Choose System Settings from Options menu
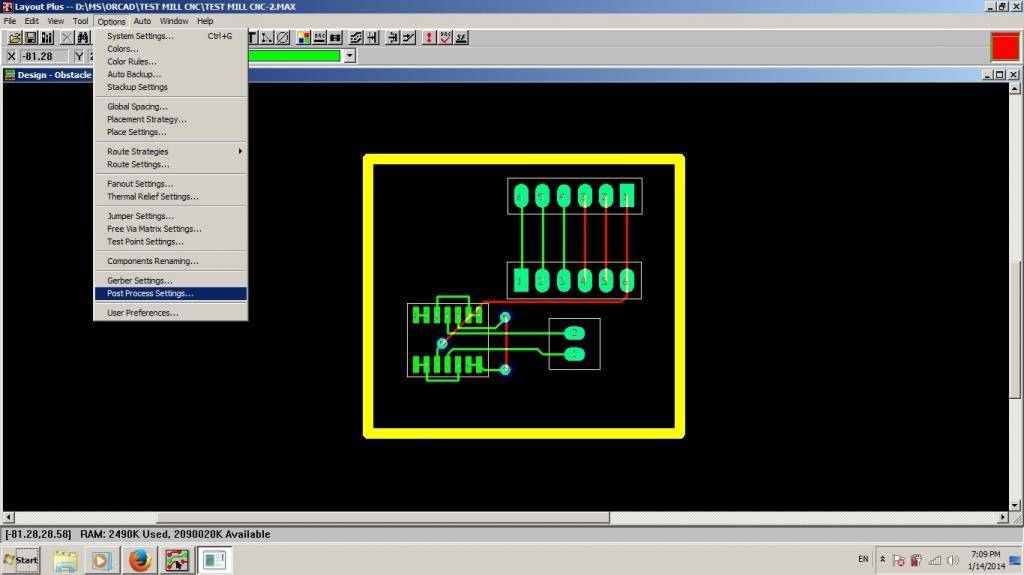Screen dimensions: 1024x575 coord(170,36)
